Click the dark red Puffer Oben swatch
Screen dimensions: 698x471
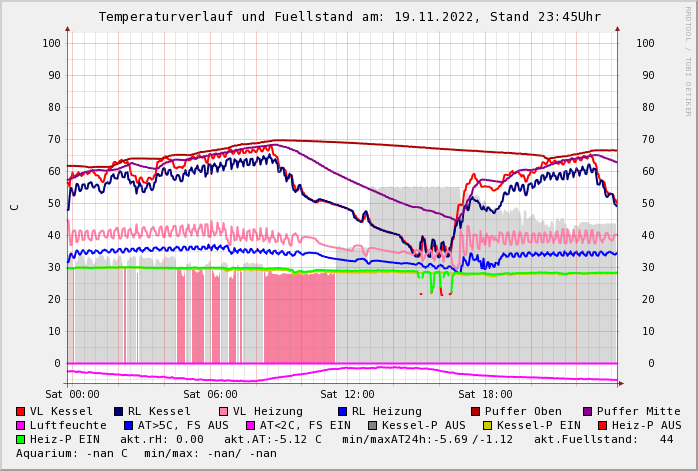pos(476,411)
